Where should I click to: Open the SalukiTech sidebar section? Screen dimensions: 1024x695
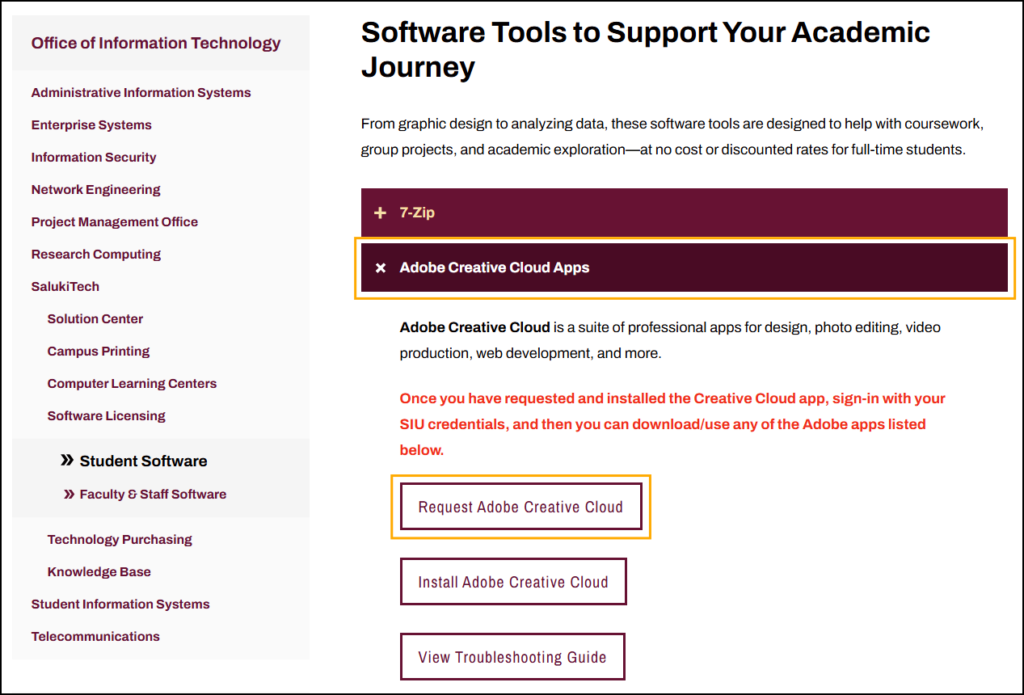tap(65, 287)
